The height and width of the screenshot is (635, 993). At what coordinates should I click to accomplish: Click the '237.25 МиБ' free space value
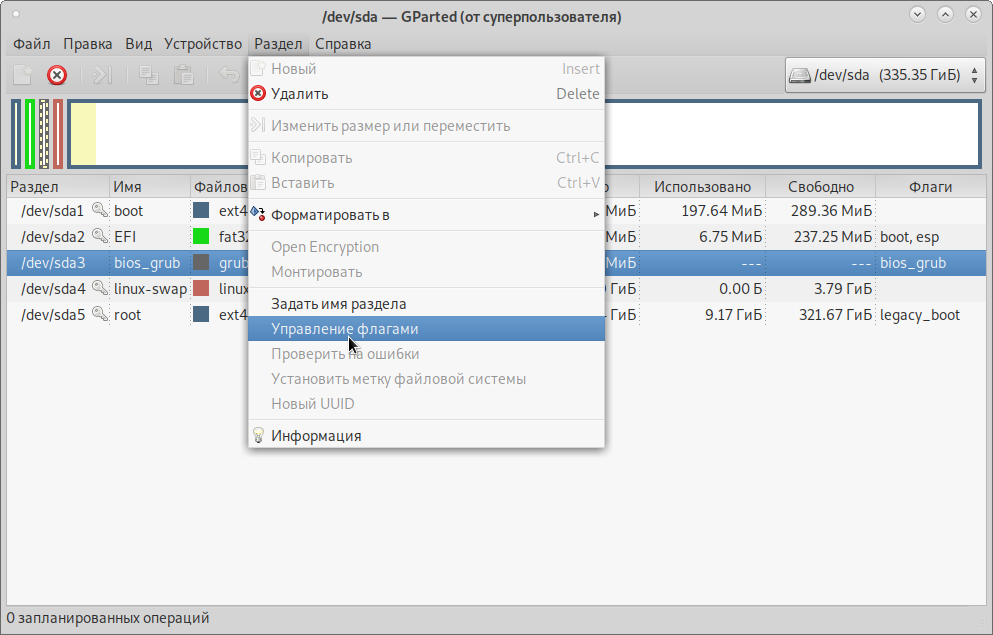[x=833, y=237]
